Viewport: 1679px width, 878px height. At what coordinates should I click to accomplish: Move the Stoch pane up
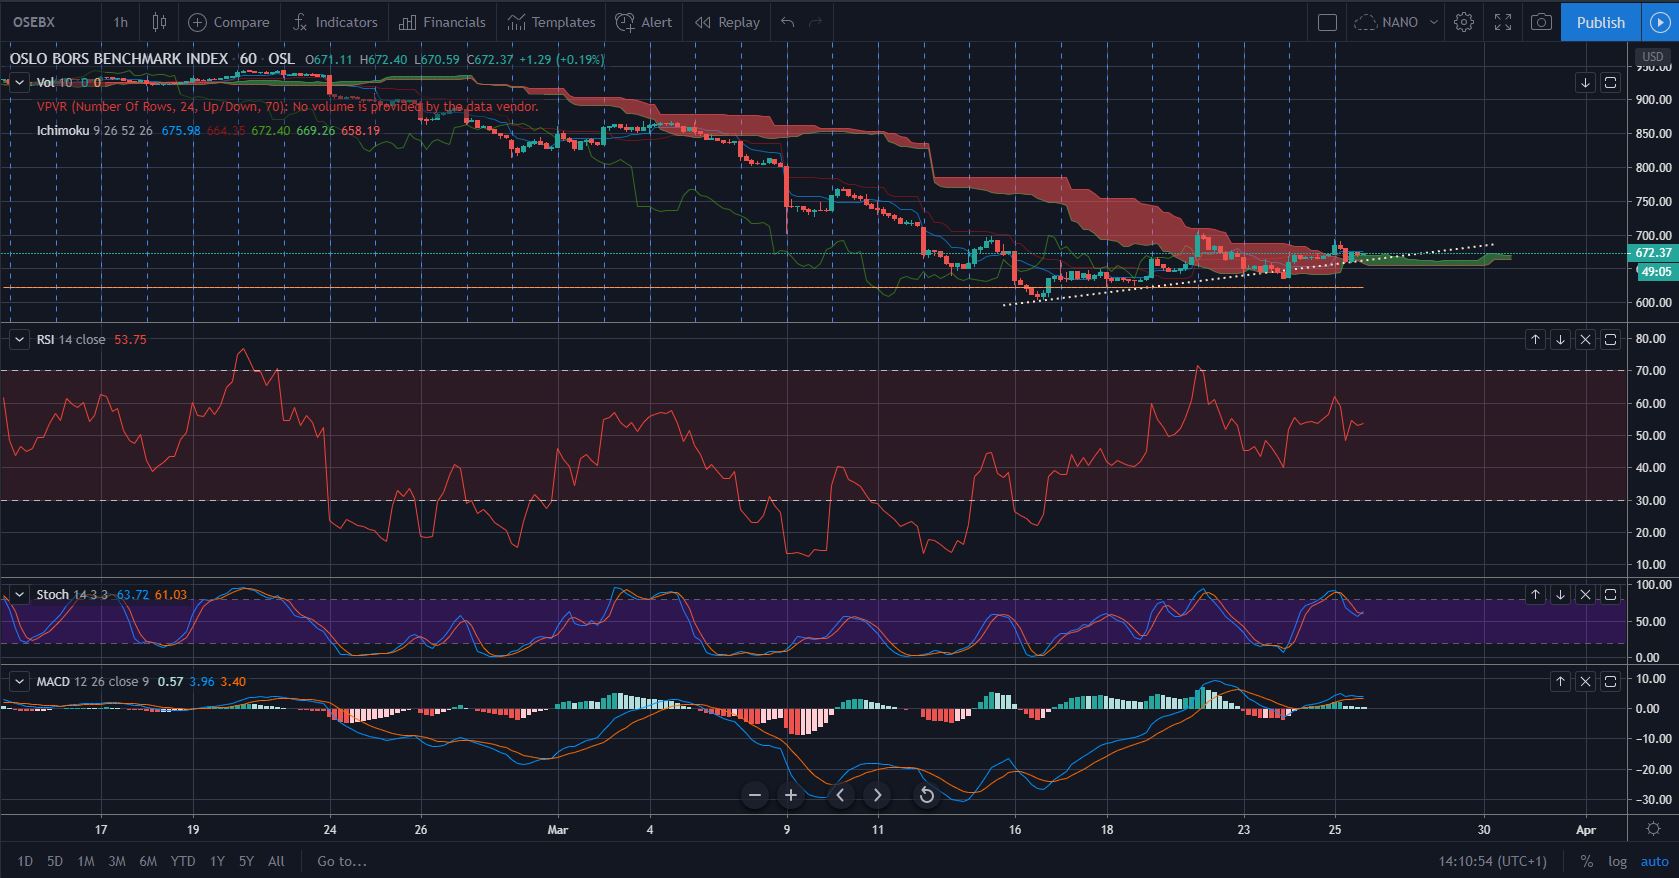point(1535,595)
